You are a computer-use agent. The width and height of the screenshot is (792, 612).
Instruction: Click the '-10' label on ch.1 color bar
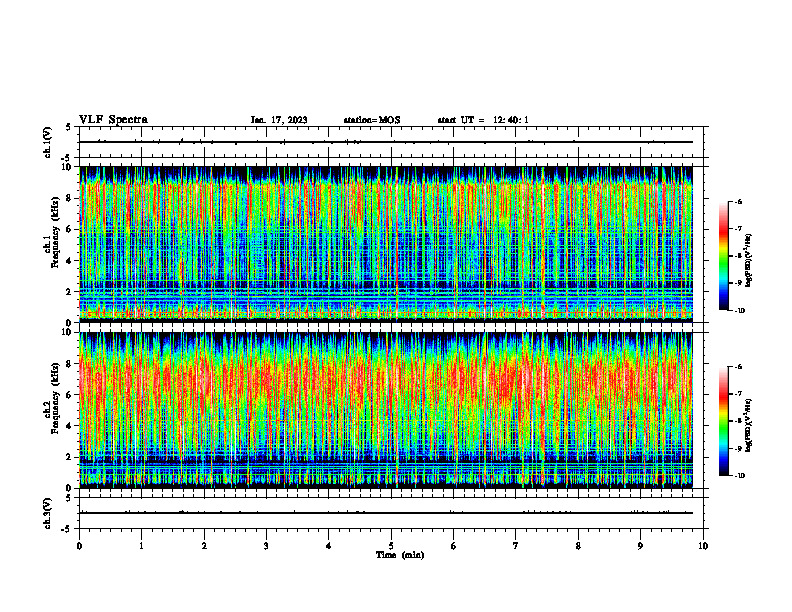click(740, 311)
